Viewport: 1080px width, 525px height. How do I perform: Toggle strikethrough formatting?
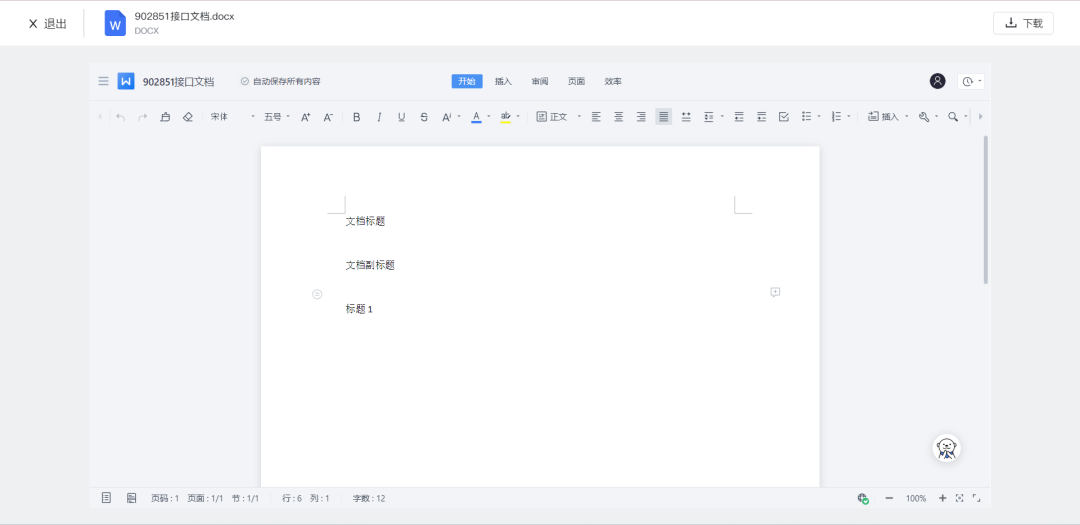(424, 117)
